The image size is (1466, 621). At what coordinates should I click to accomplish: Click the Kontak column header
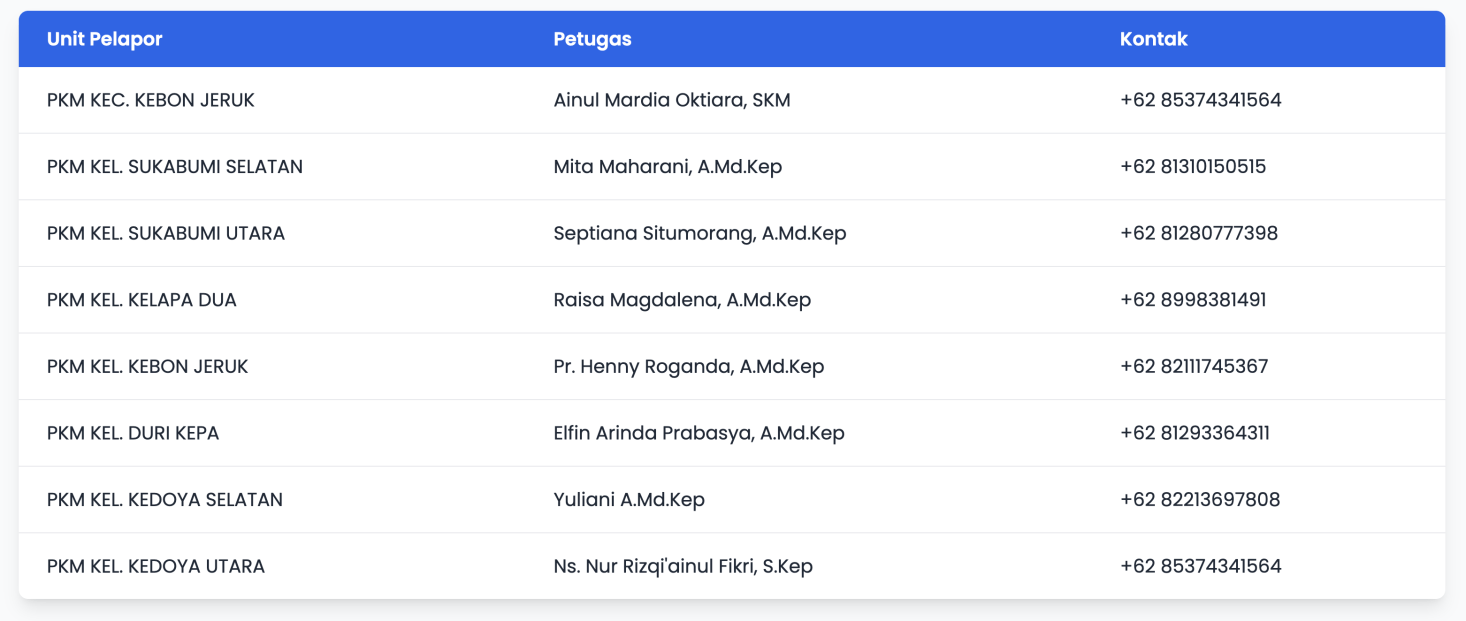click(x=1153, y=39)
